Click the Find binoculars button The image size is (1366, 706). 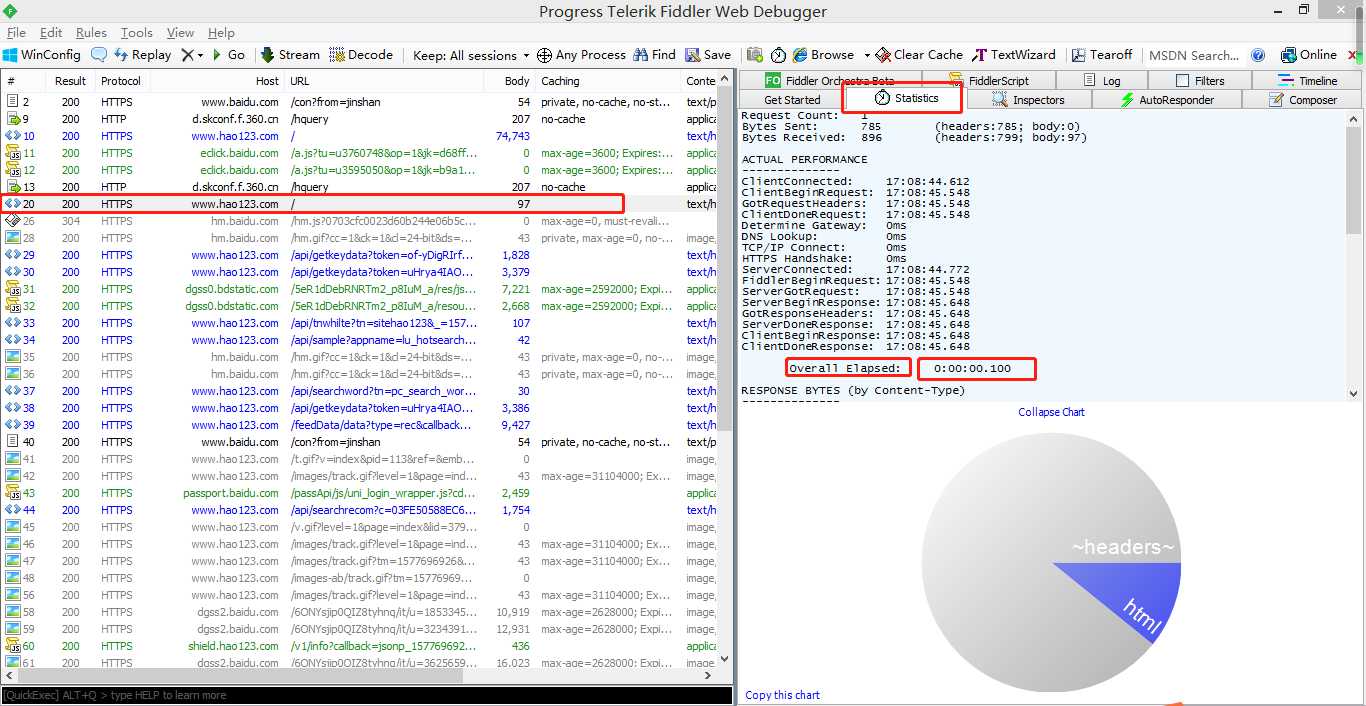(654, 55)
